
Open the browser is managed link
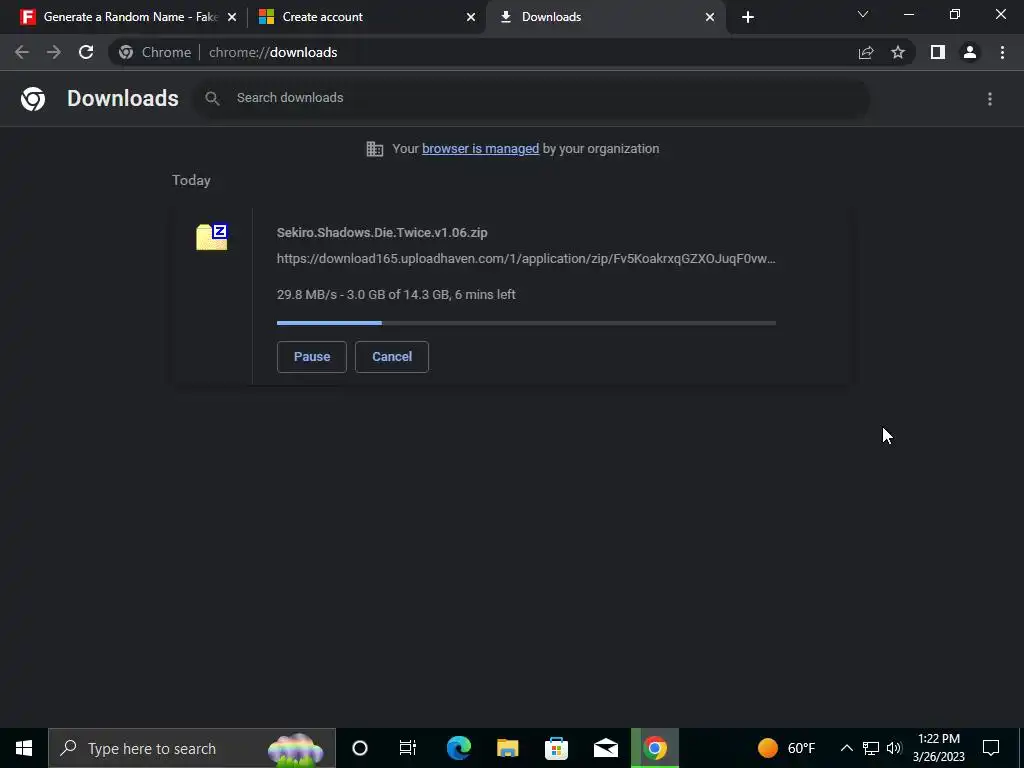[x=481, y=149]
